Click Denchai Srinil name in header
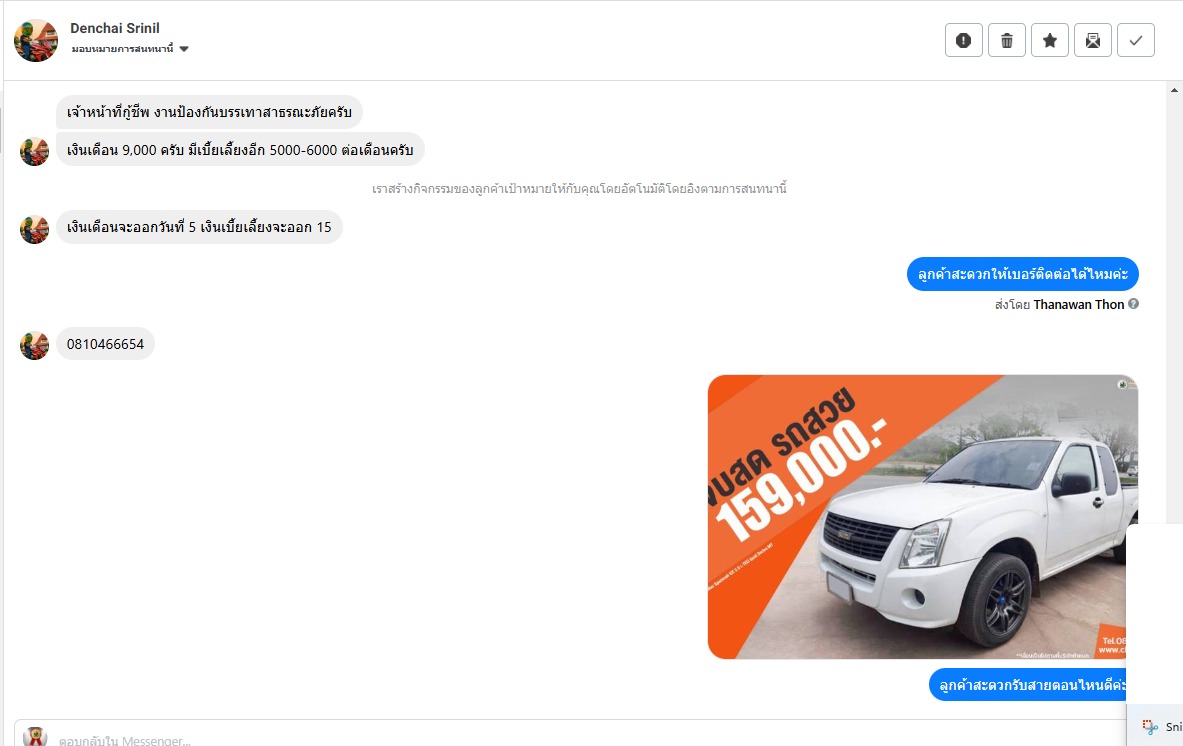Viewport: 1183px width, 746px height. (x=115, y=28)
